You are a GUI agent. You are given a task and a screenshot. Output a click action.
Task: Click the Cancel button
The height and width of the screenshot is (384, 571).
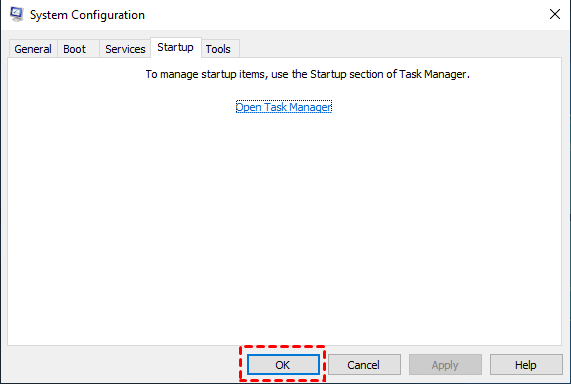click(364, 364)
